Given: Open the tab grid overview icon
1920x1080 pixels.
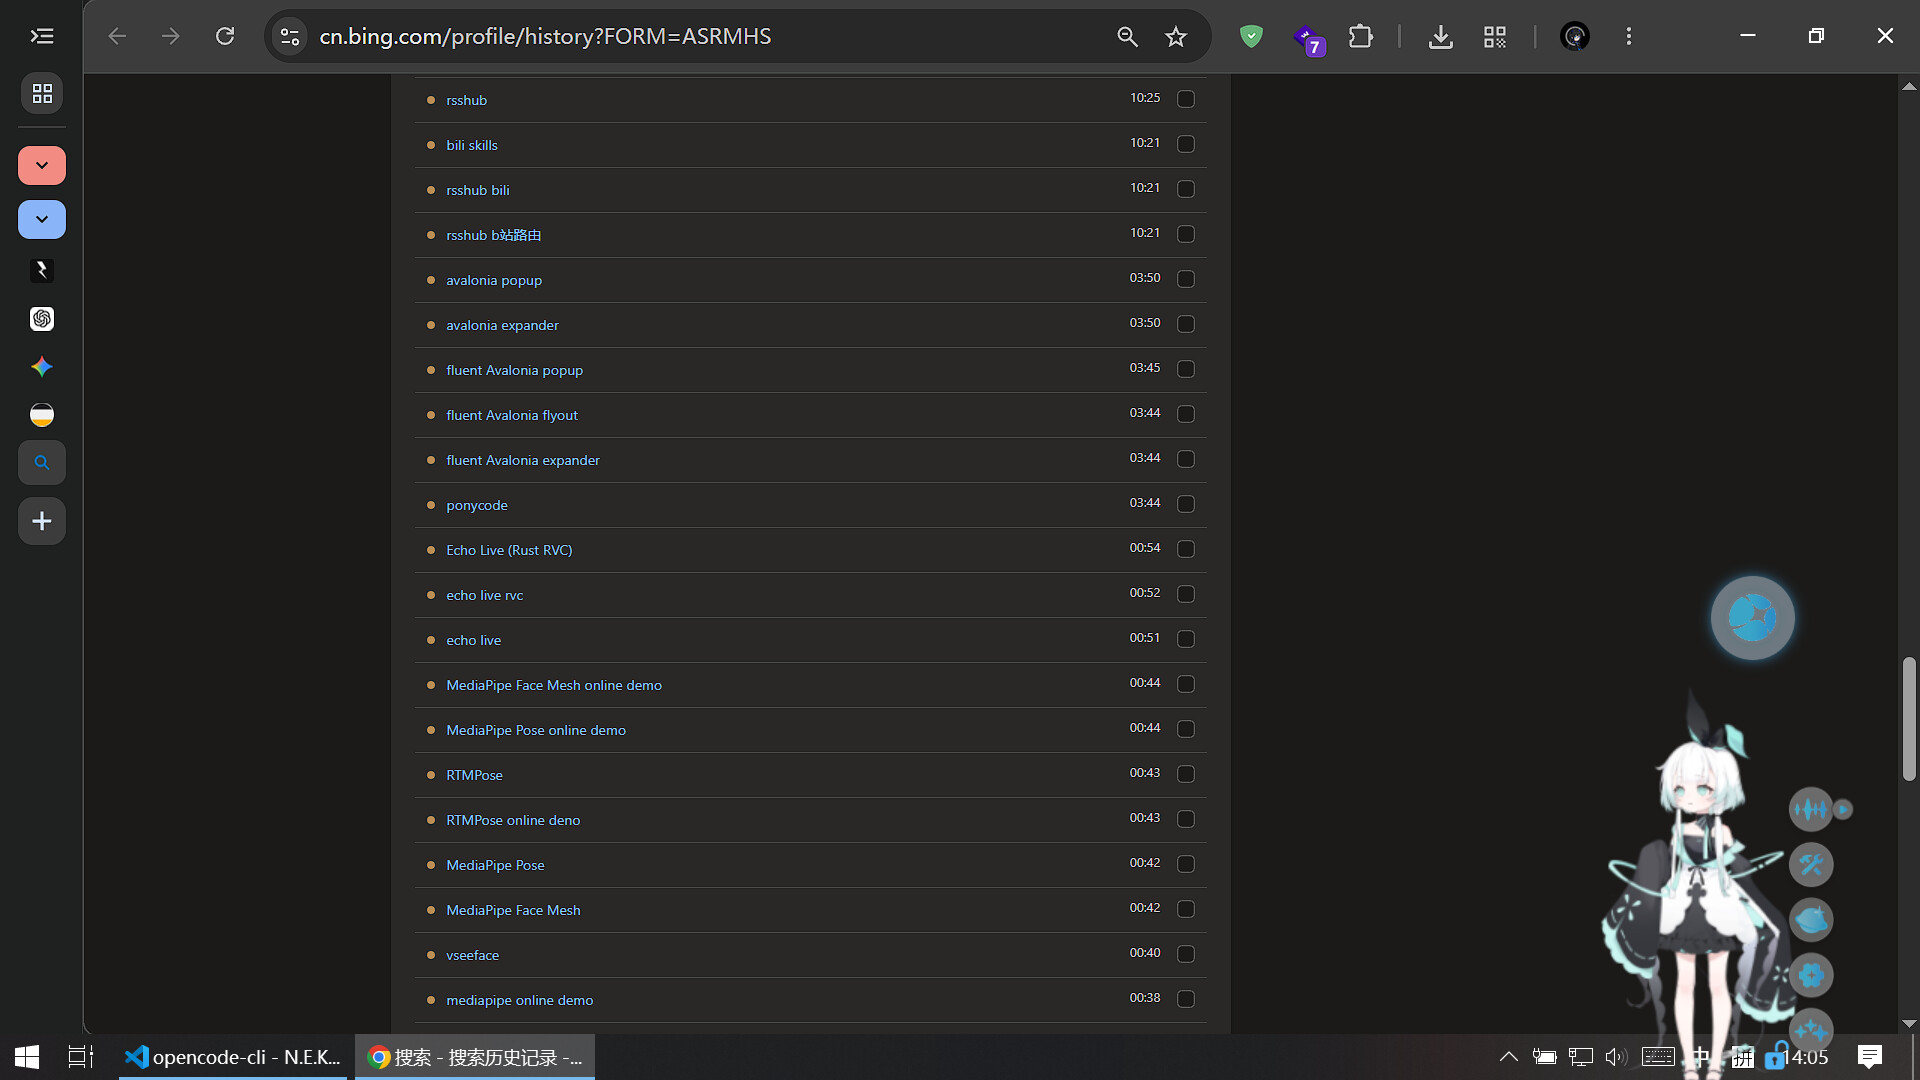Looking at the screenshot, I should point(42,93).
